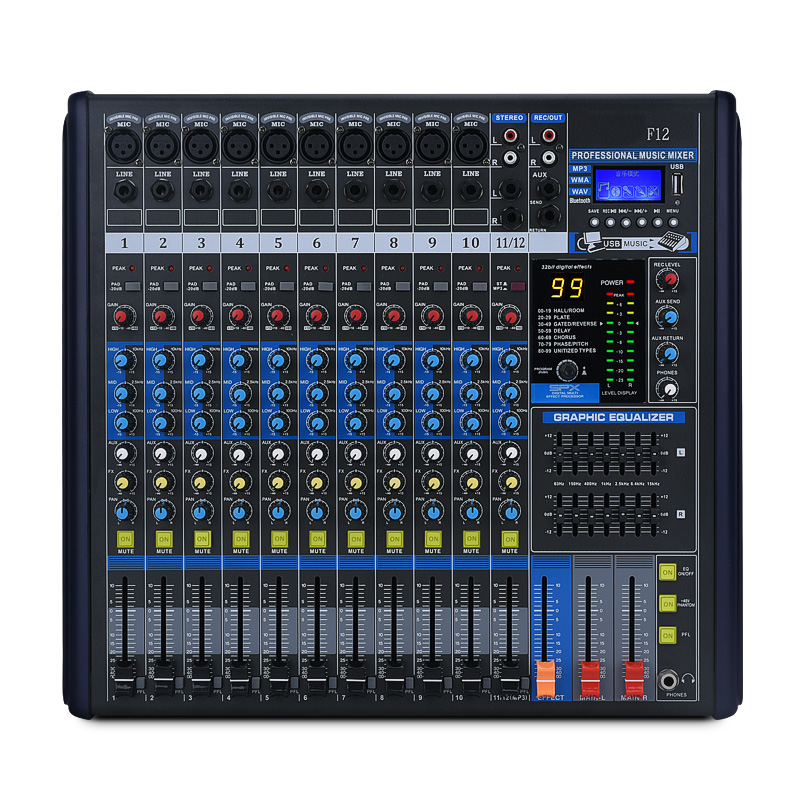Click the red MAIN L fader
Image resolution: width=800 pixels, height=800 pixels.
click(590, 678)
